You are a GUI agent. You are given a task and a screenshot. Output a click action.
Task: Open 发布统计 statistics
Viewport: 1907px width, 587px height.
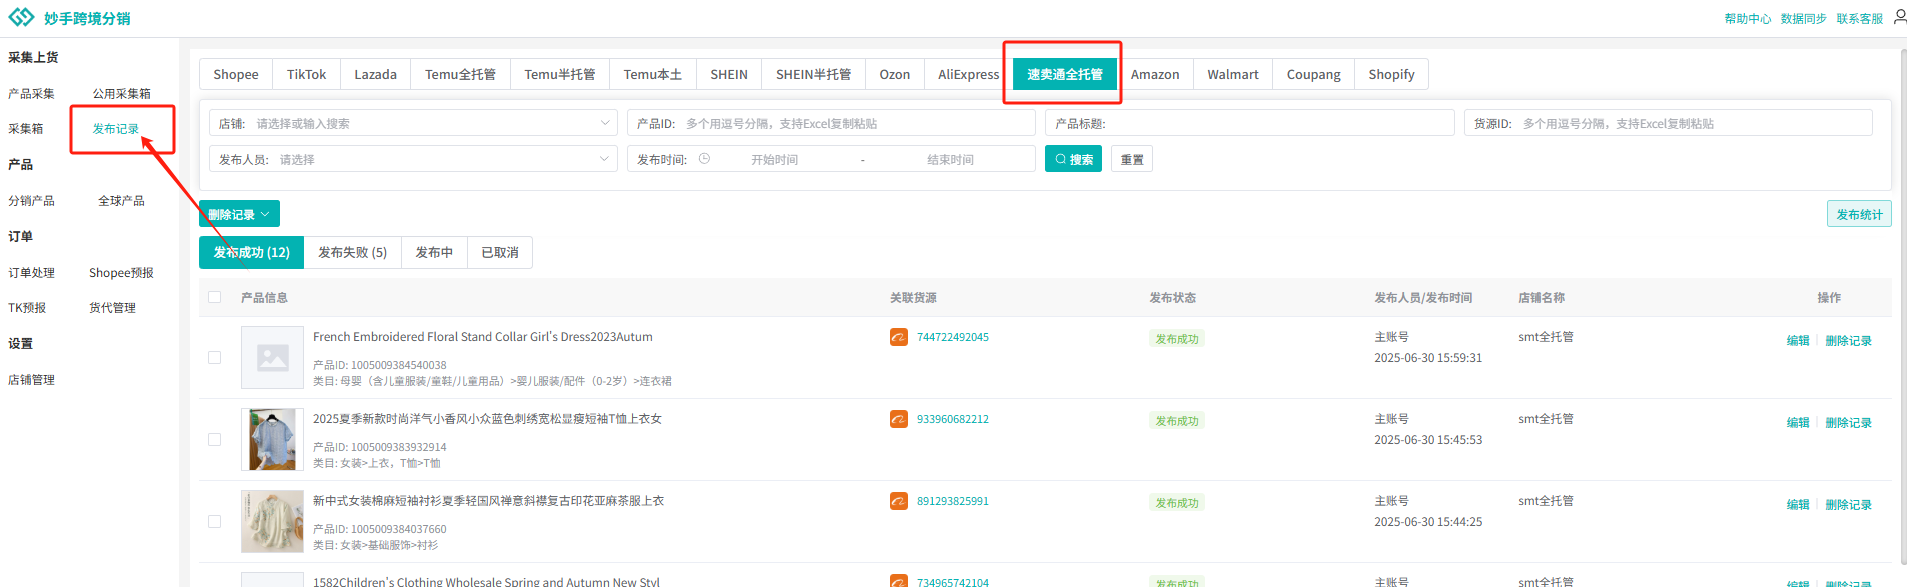pos(1859,214)
